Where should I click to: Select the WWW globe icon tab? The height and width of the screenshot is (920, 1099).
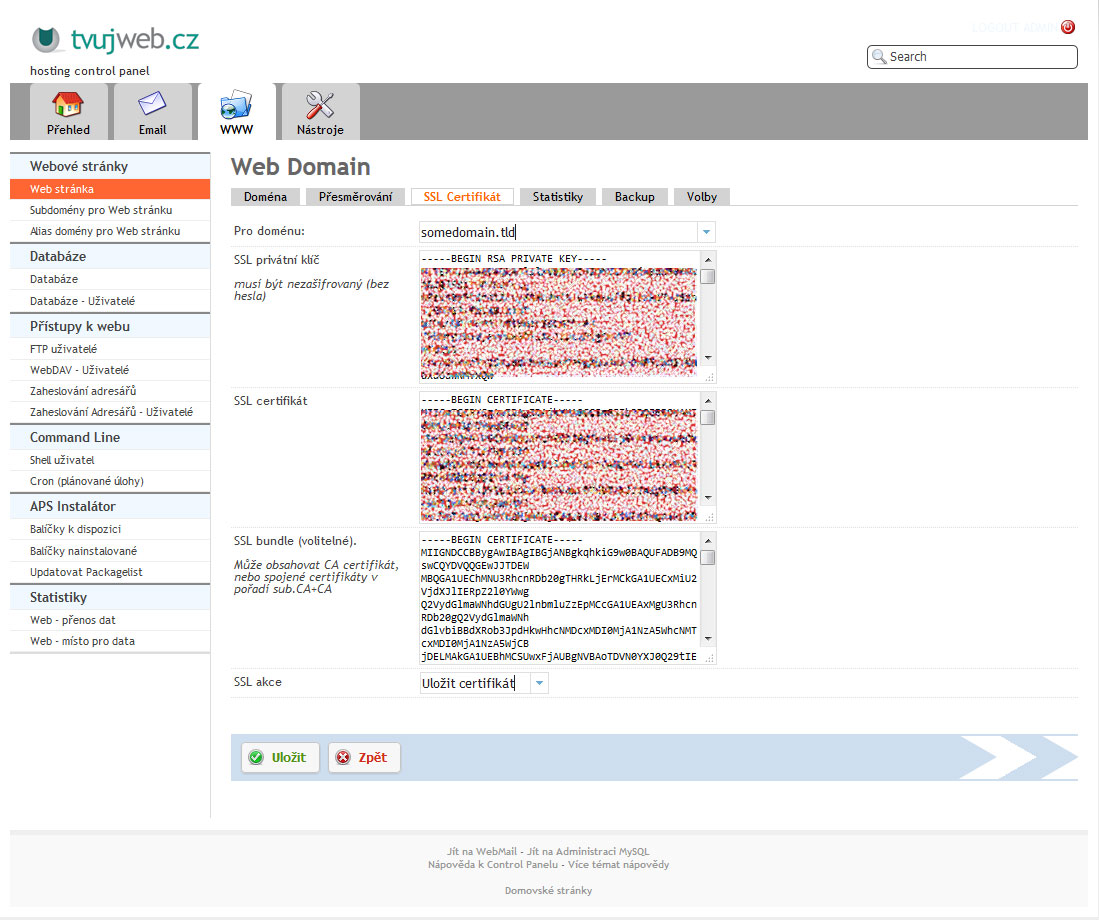pos(236,112)
